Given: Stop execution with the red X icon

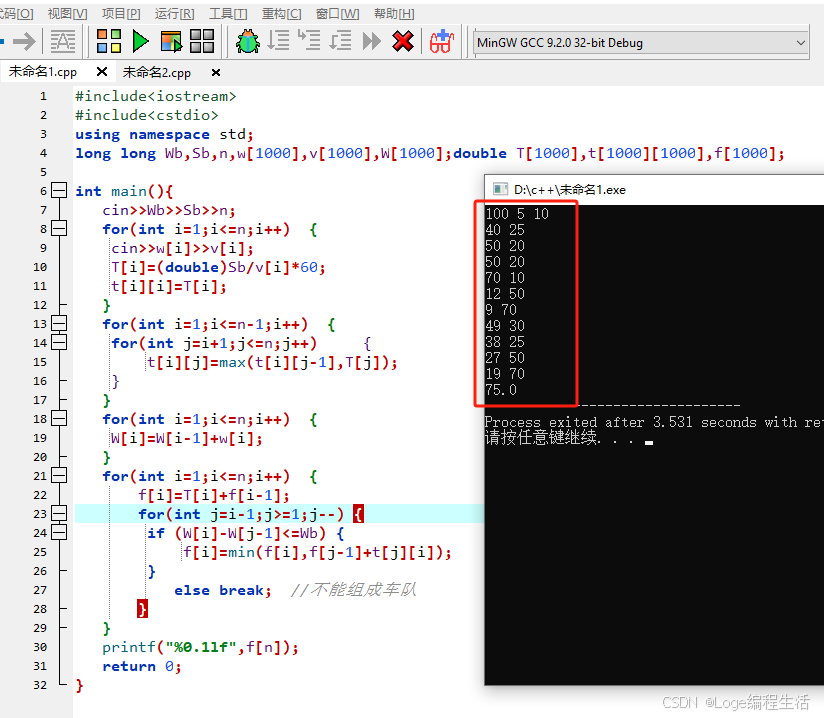Looking at the screenshot, I should (x=403, y=41).
